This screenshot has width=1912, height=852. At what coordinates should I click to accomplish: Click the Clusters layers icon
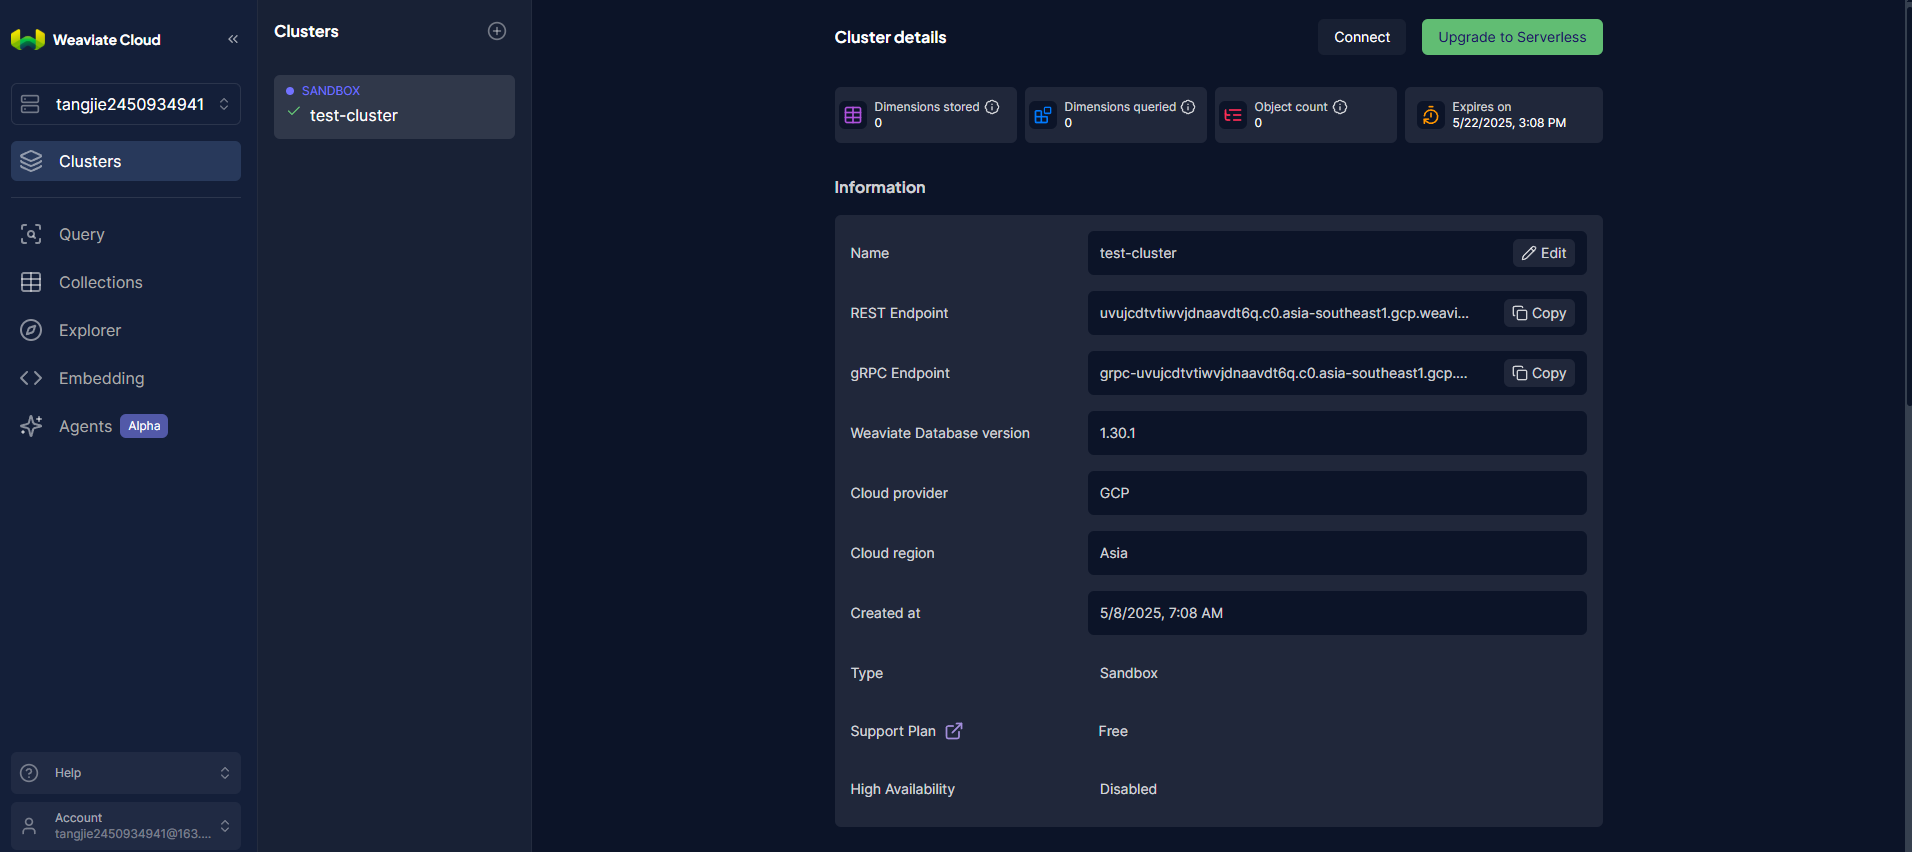click(31, 161)
